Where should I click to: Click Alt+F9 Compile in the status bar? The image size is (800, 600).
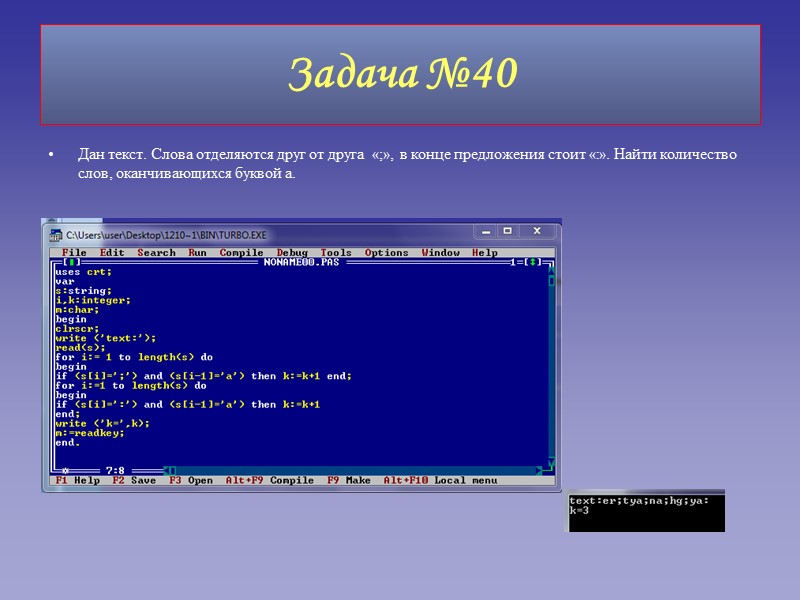click(270, 480)
